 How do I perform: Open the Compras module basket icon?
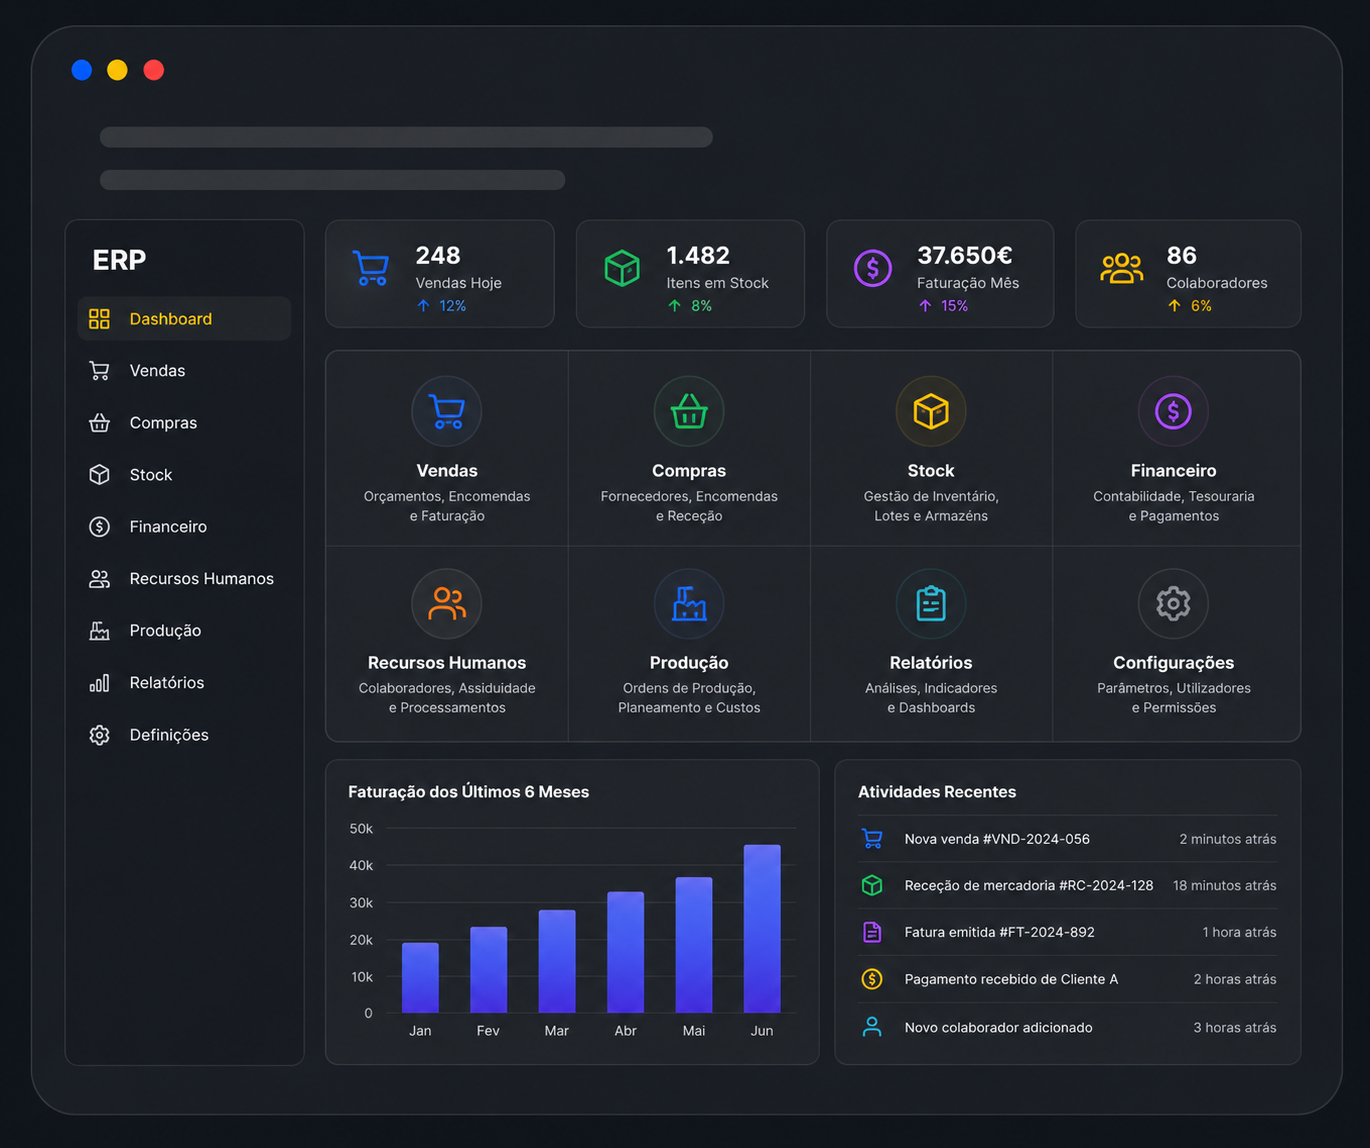pyautogui.click(x=689, y=411)
